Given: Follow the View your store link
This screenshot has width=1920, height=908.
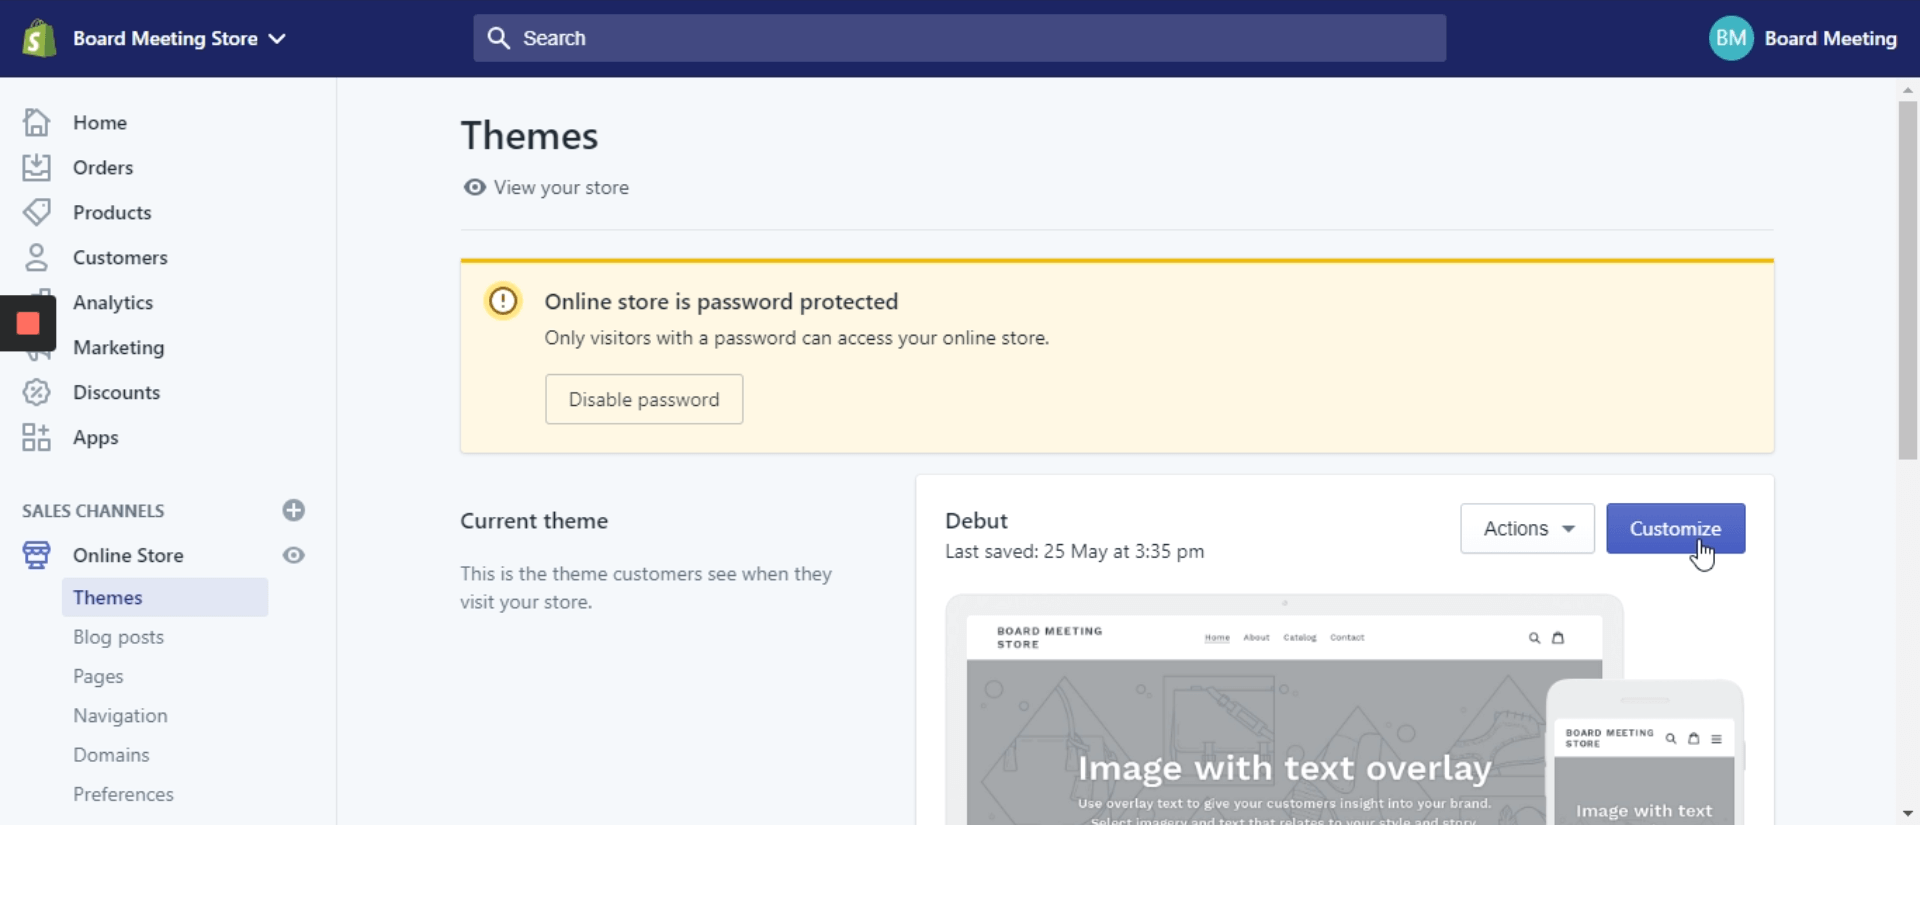Looking at the screenshot, I should click(560, 188).
